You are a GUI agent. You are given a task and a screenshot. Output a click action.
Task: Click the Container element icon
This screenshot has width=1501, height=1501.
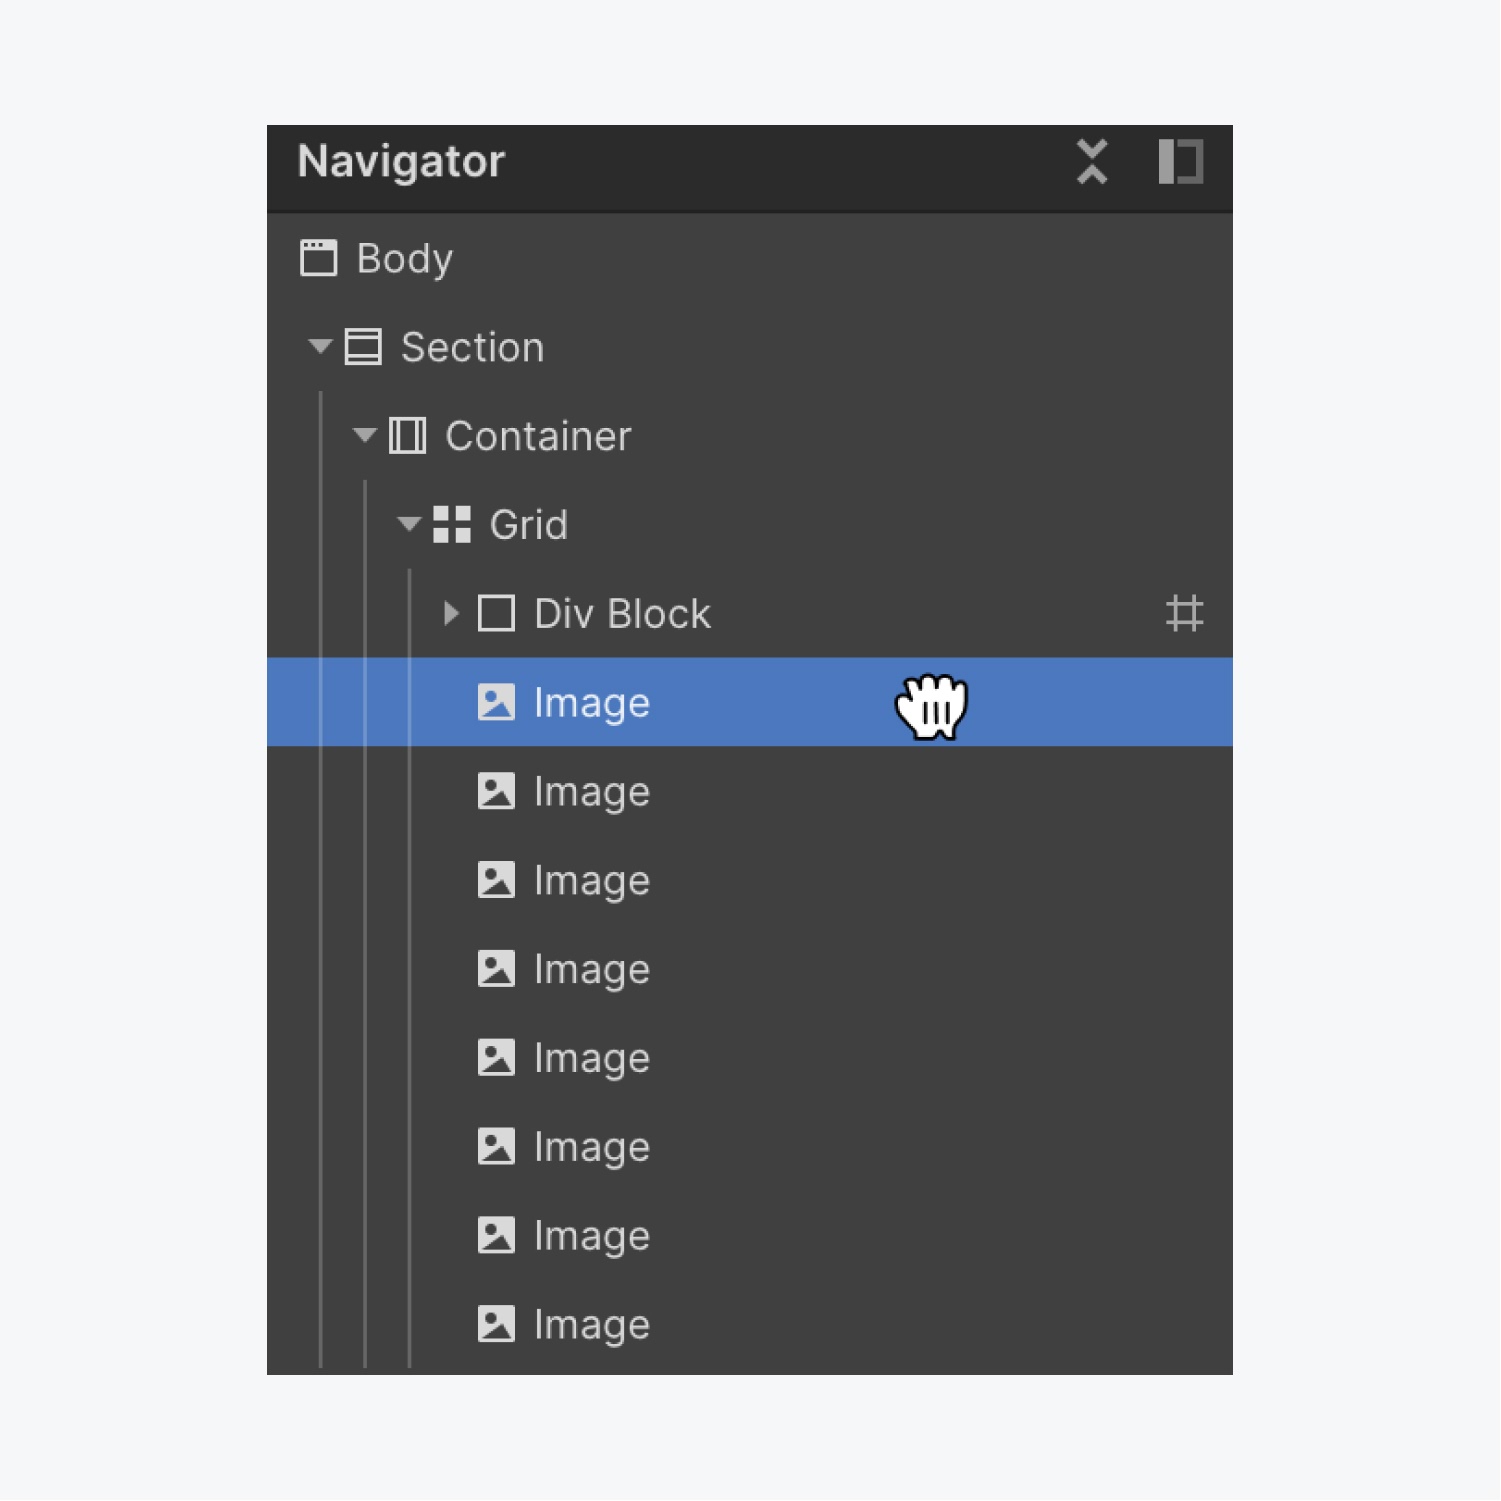[407, 436]
